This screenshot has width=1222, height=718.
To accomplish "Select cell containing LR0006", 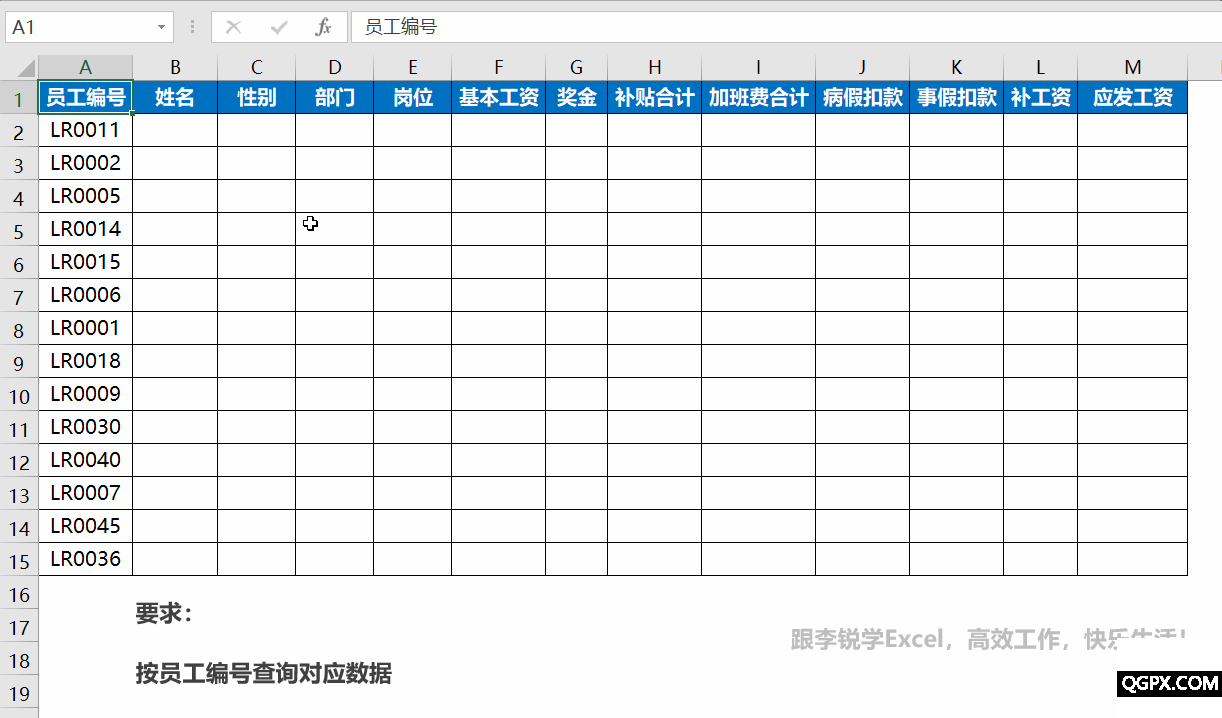I will (x=85, y=295).
